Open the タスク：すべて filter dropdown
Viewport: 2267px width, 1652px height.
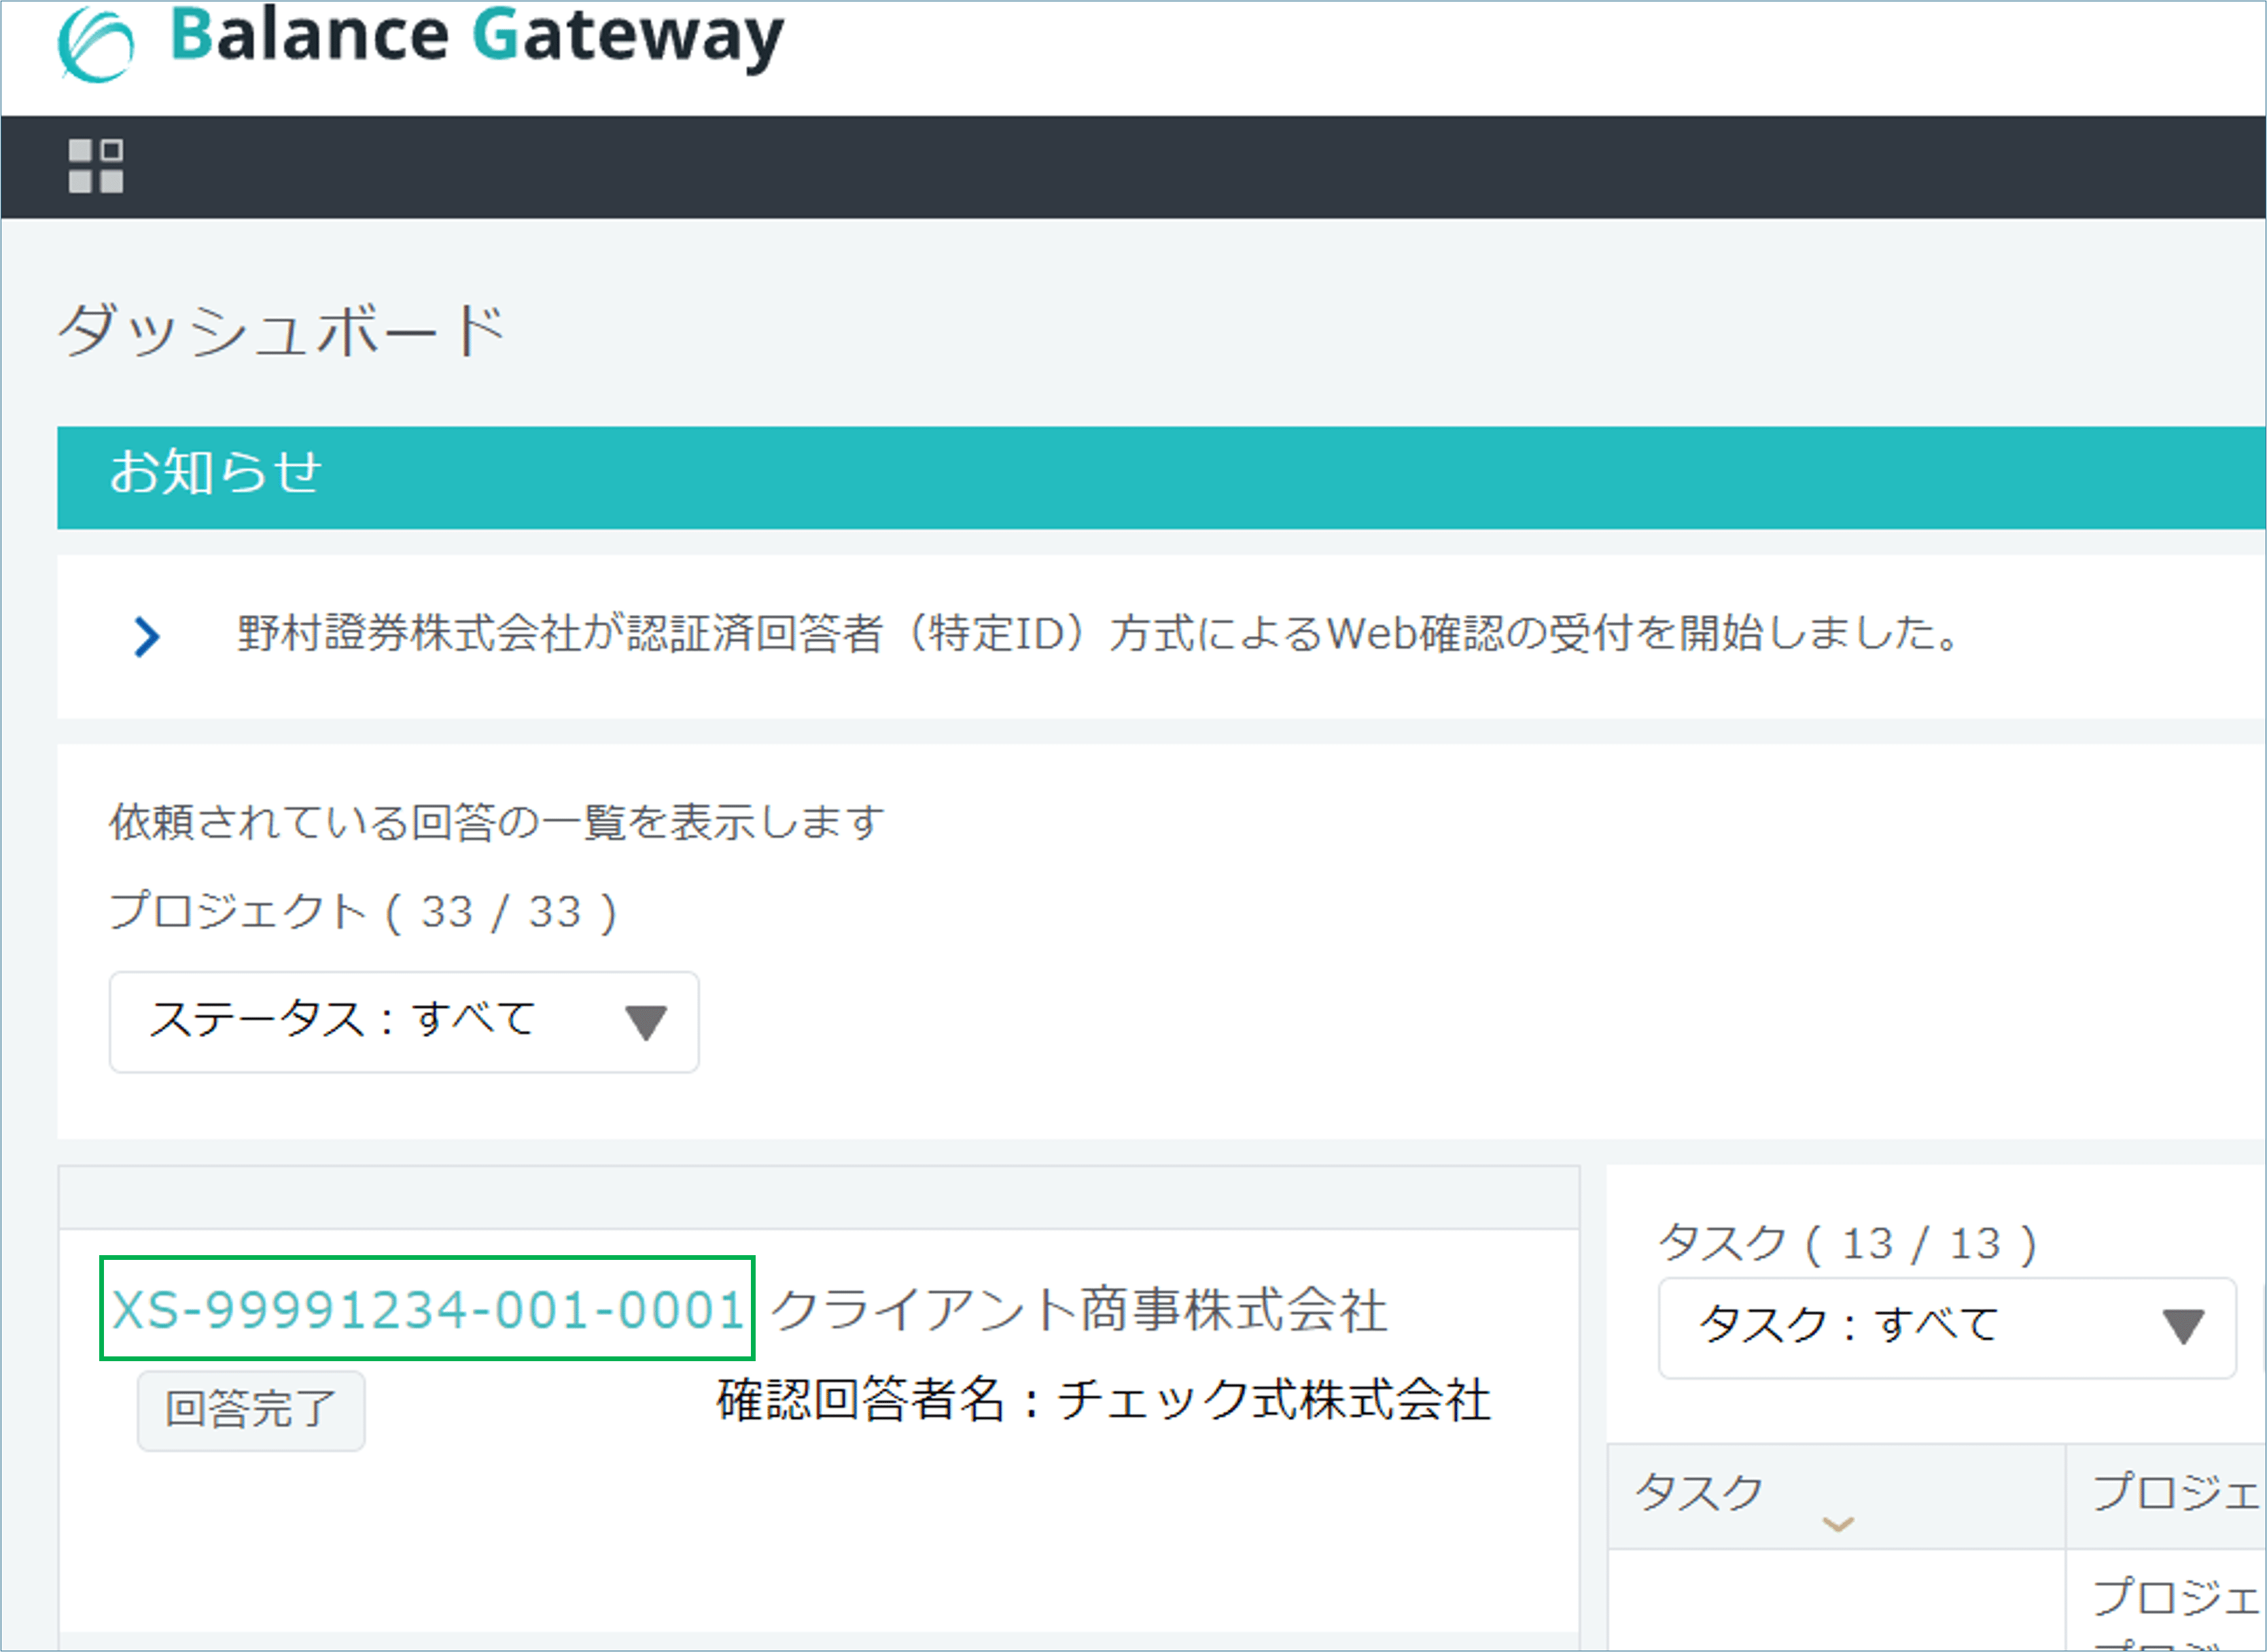coord(1946,1327)
